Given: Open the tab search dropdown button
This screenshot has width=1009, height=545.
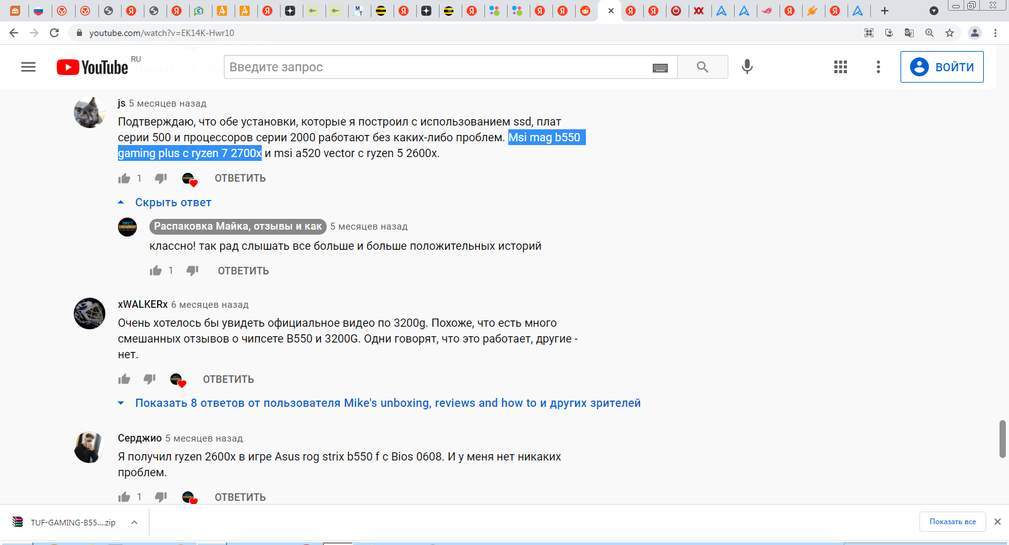Looking at the screenshot, I should 934,11.
